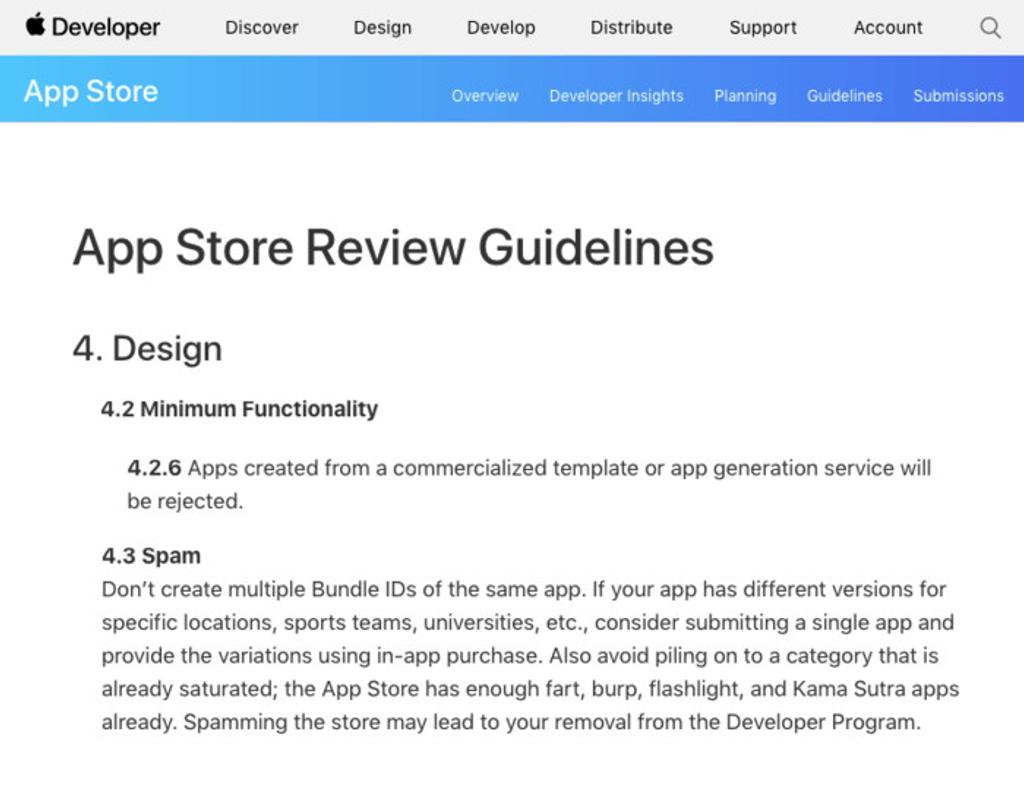This screenshot has height=799, width=1024.
Task: Open the Design menu
Action: click(x=382, y=28)
